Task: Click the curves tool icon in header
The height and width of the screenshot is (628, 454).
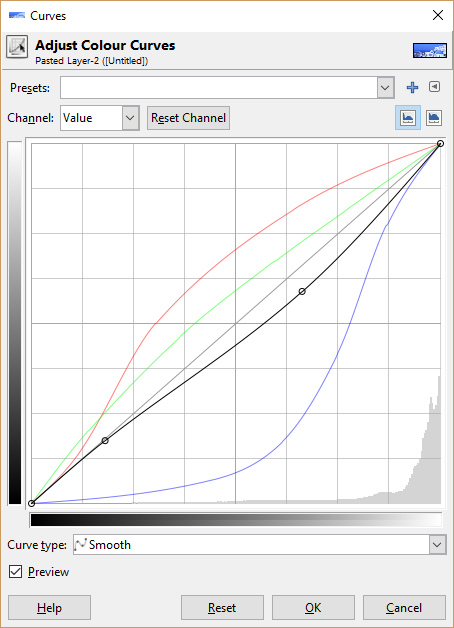Action: pyautogui.click(x=17, y=47)
